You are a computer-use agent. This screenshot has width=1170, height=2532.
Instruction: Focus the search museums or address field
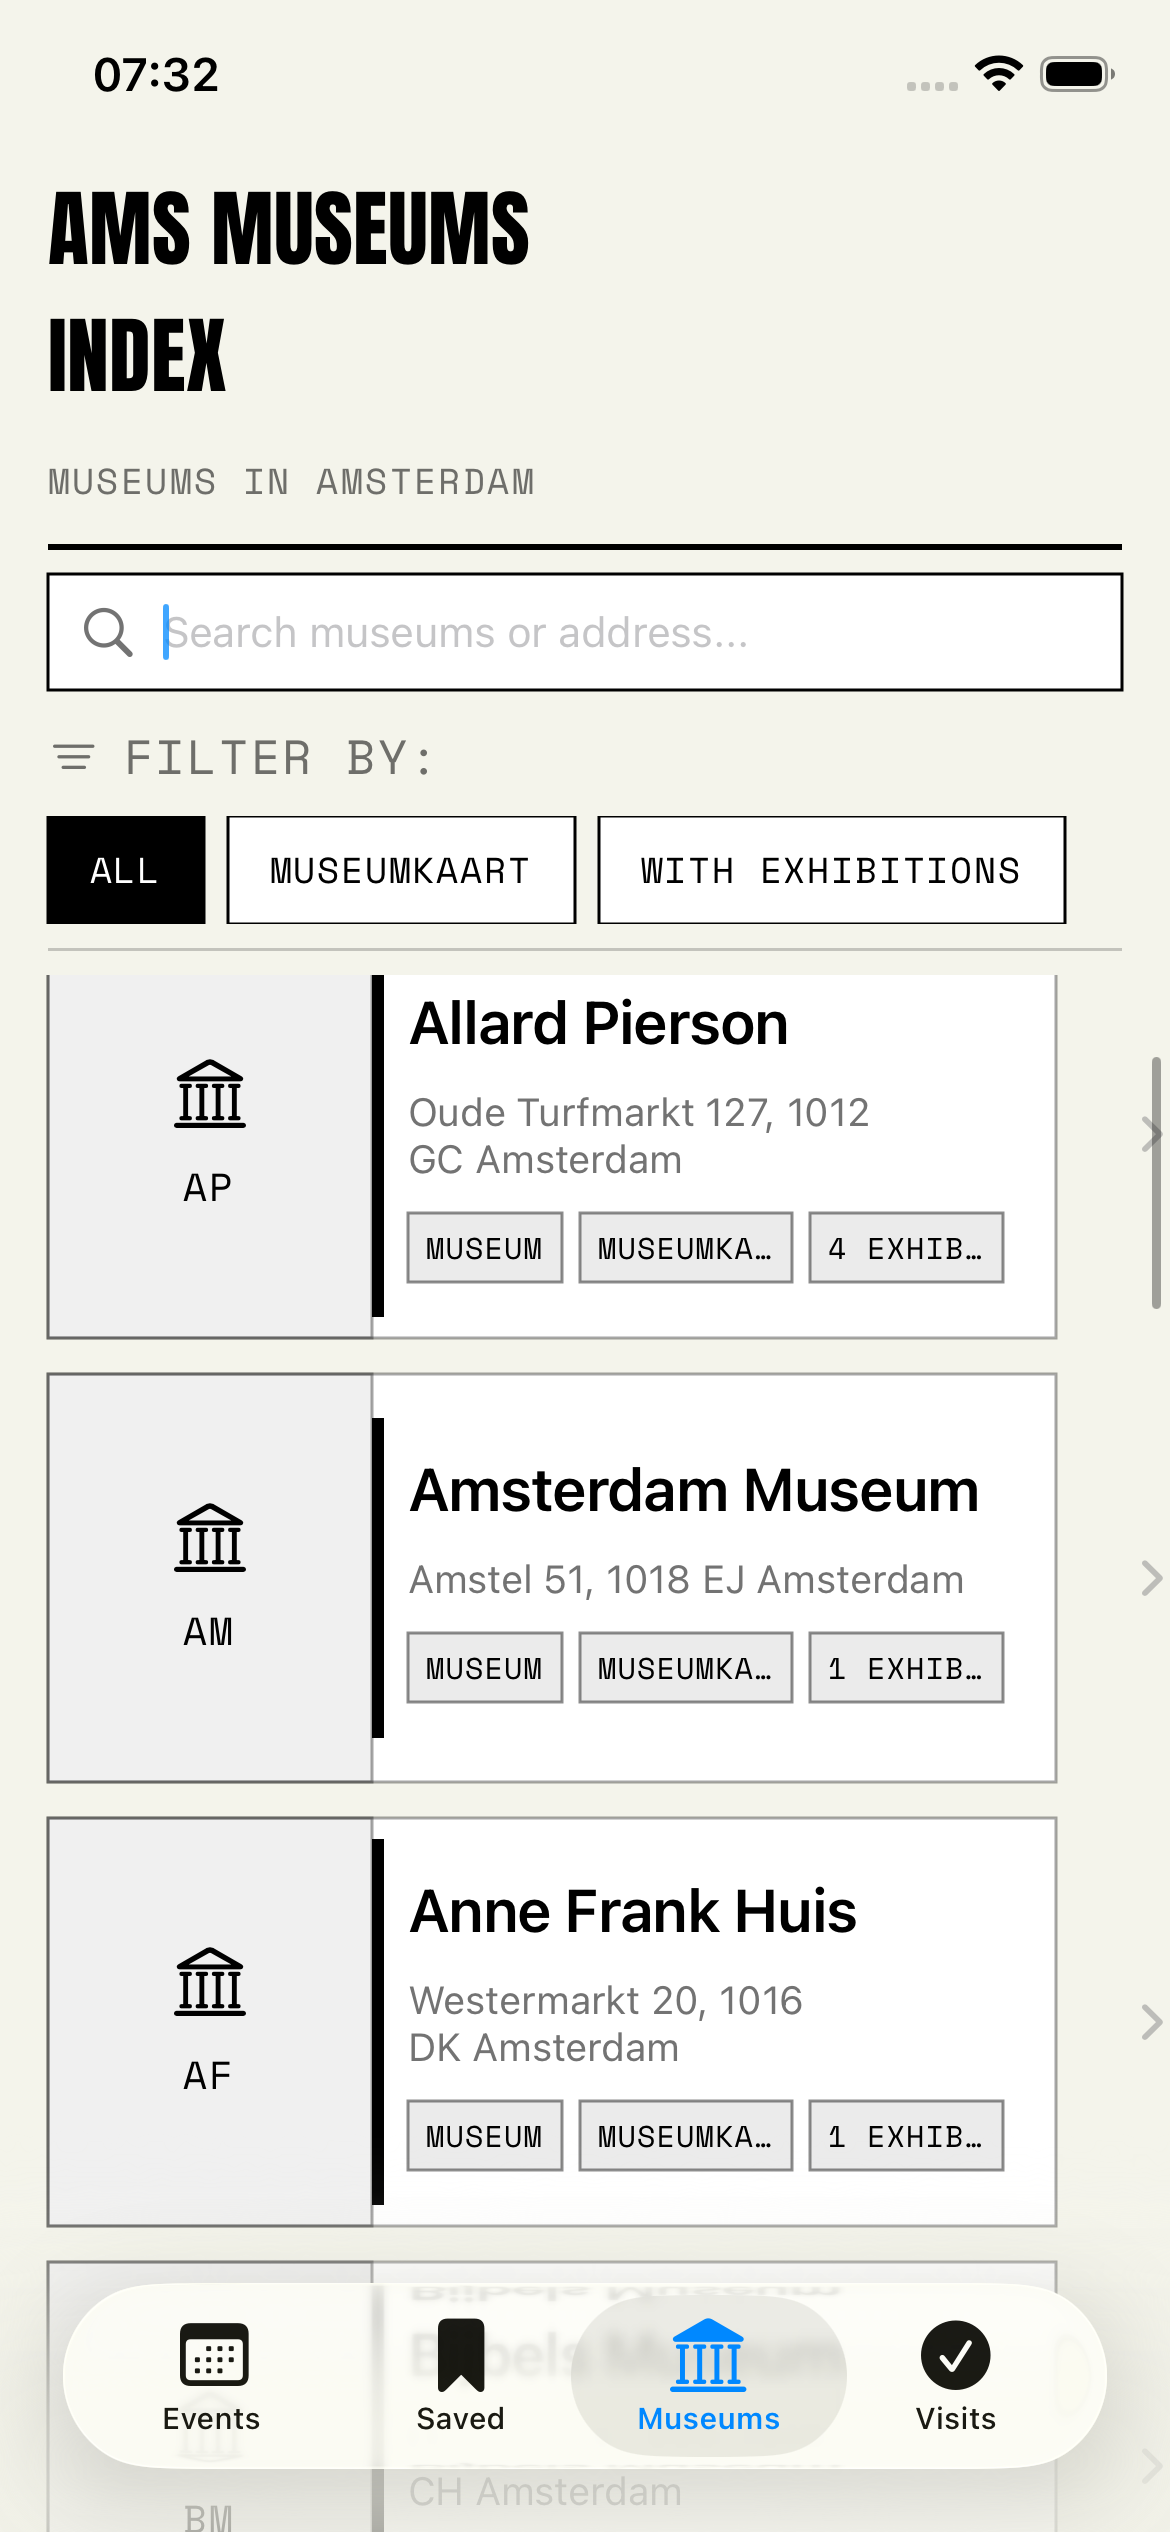[x=585, y=632]
